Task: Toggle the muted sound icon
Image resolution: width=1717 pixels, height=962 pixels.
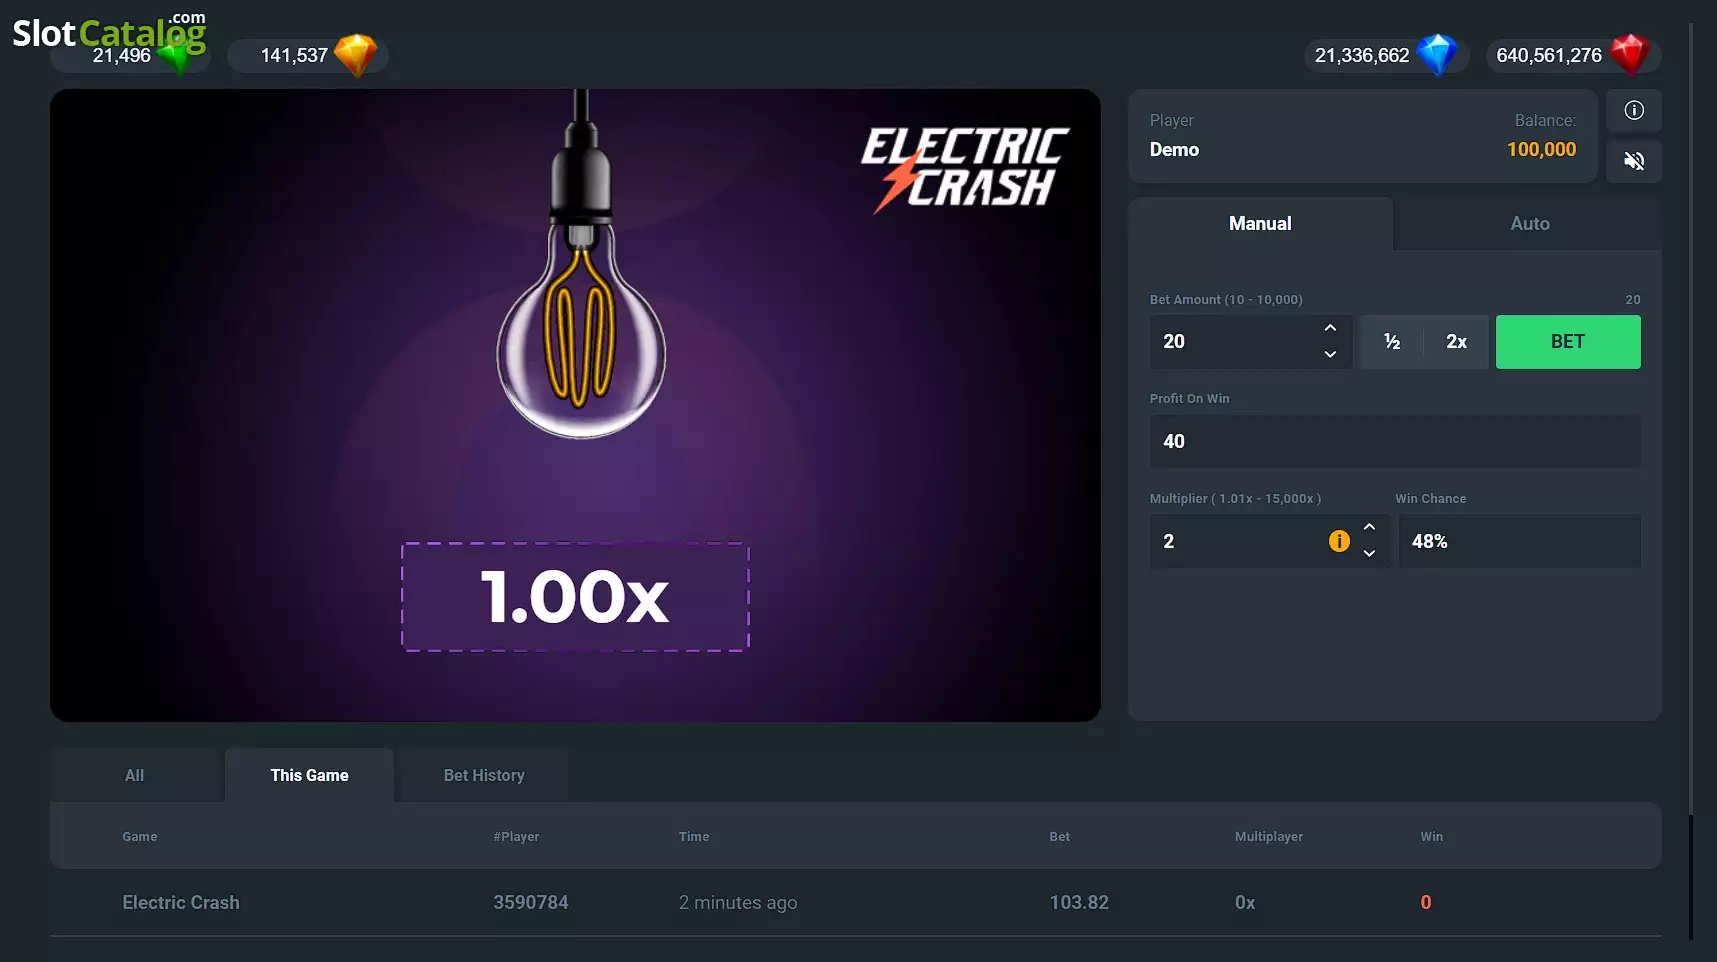Action: coord(1633,161)
